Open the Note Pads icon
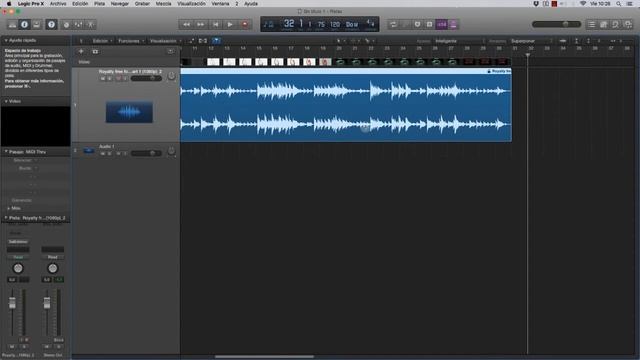 click(603, 24)
